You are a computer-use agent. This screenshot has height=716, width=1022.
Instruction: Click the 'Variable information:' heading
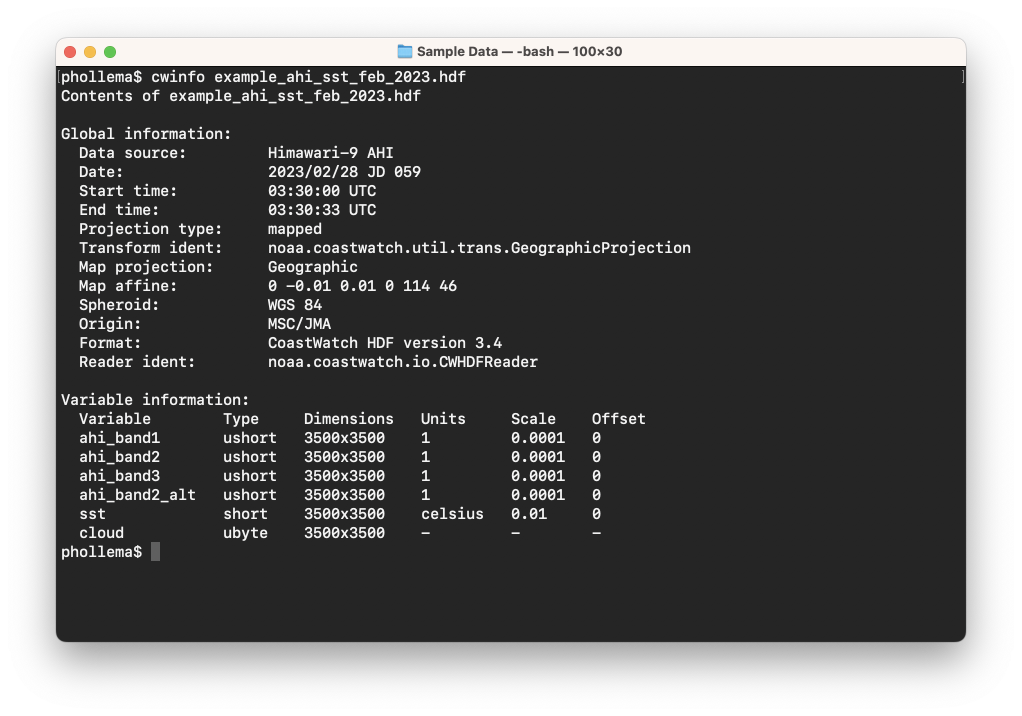(x=155, y=400)
